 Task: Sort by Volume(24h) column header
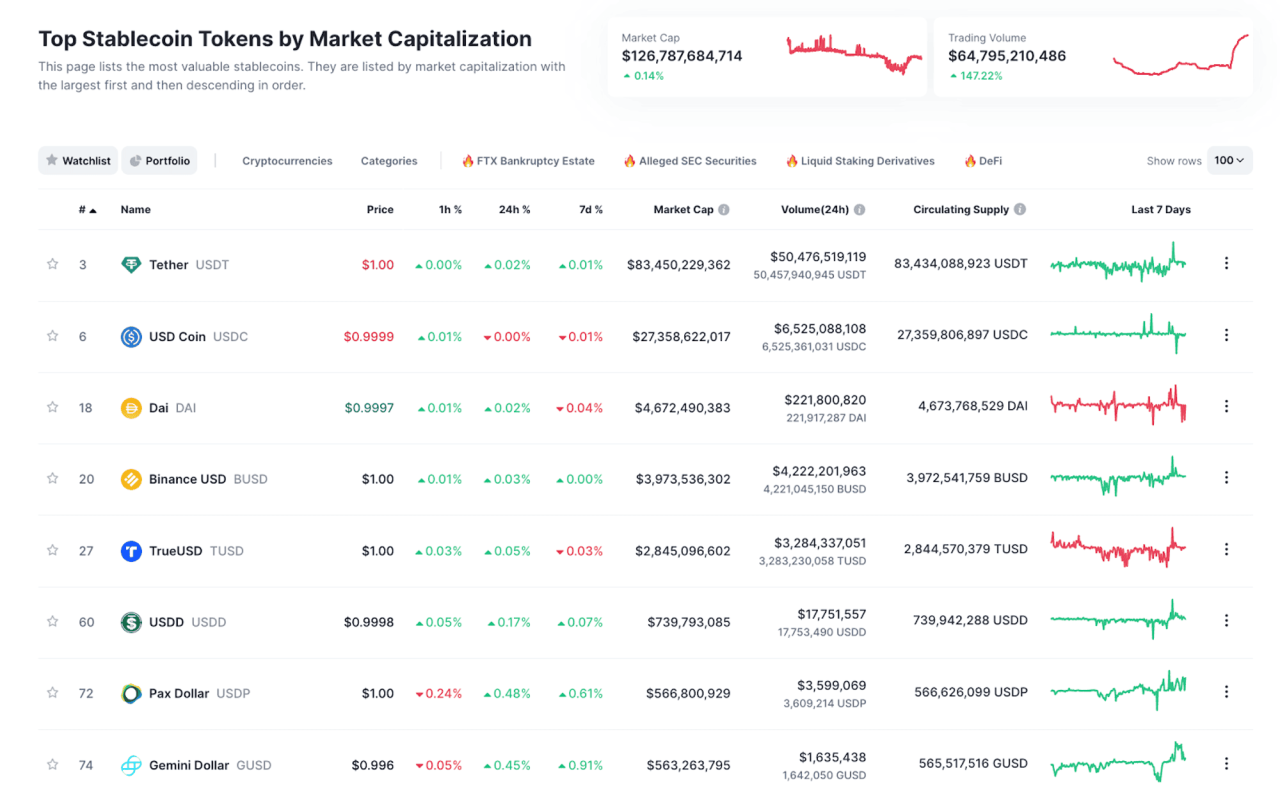[815, 210]
